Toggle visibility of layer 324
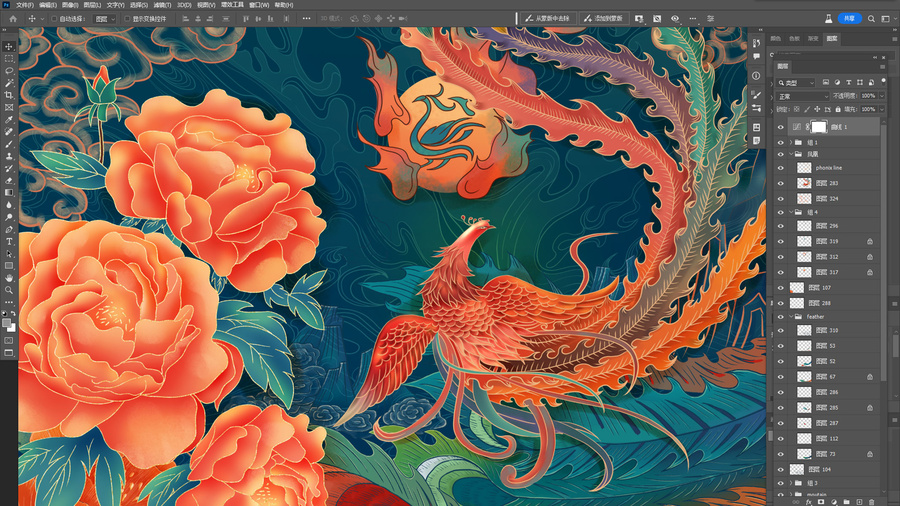The image size is (900, 506). point(781,199)
